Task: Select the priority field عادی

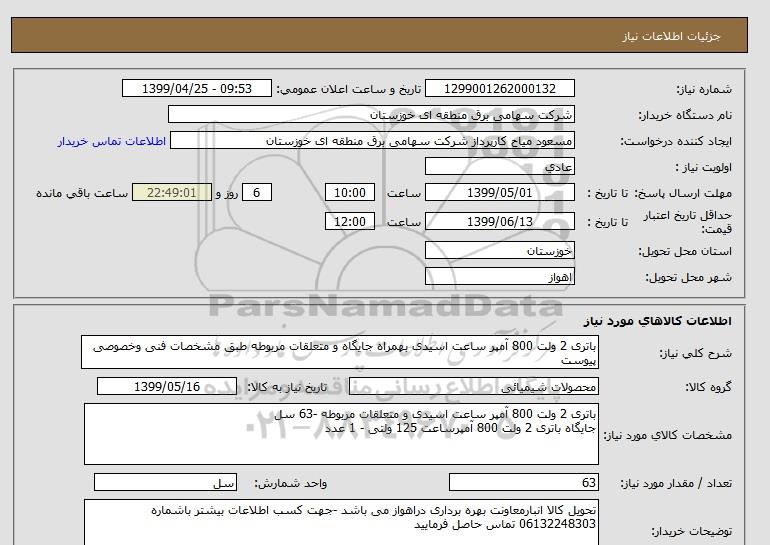Action: pyautogui.click(x=499, y=167)
